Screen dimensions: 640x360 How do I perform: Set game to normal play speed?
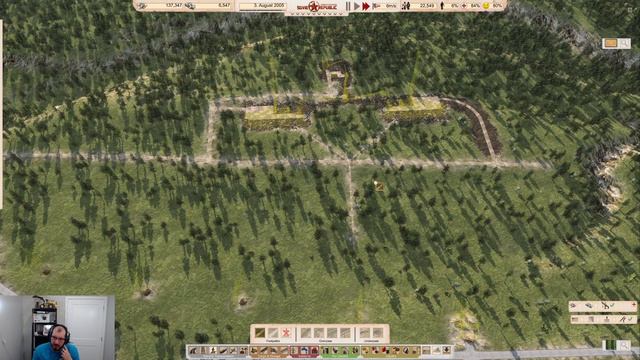357,6
